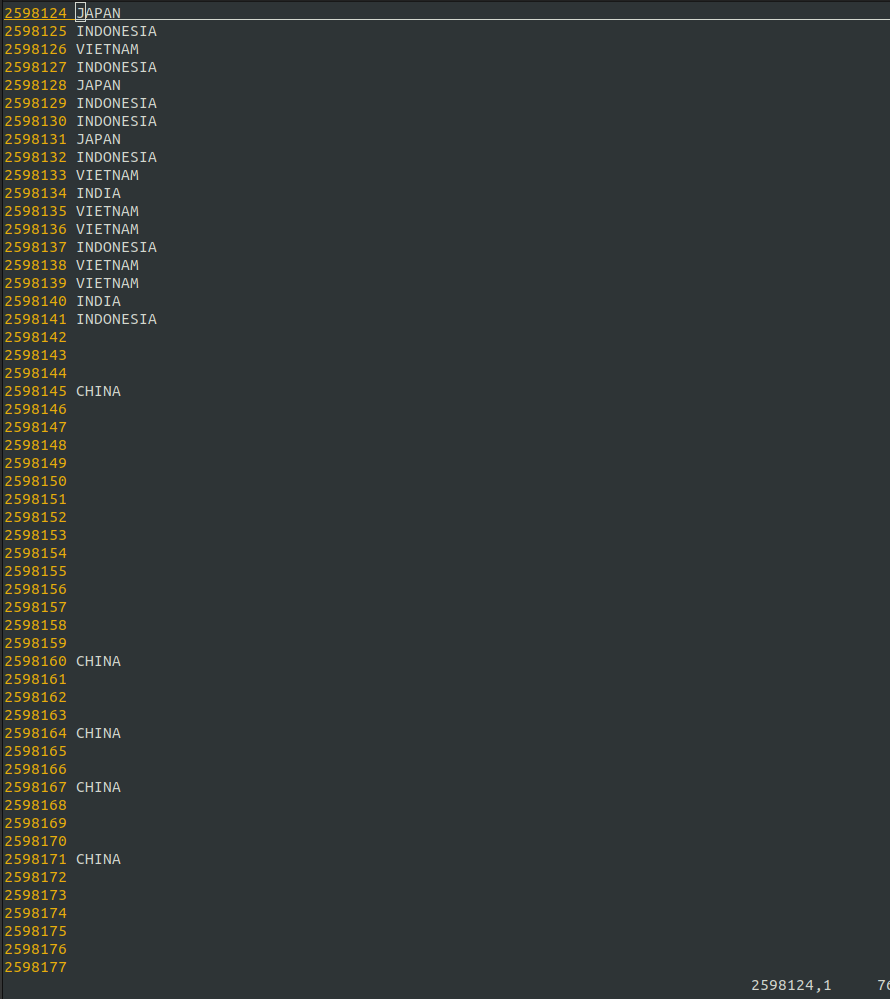The image size is (890, 999).
Task: Place cursor on CHINA at line 2598164
Action: pyautogui.click(x=98, y=733)
